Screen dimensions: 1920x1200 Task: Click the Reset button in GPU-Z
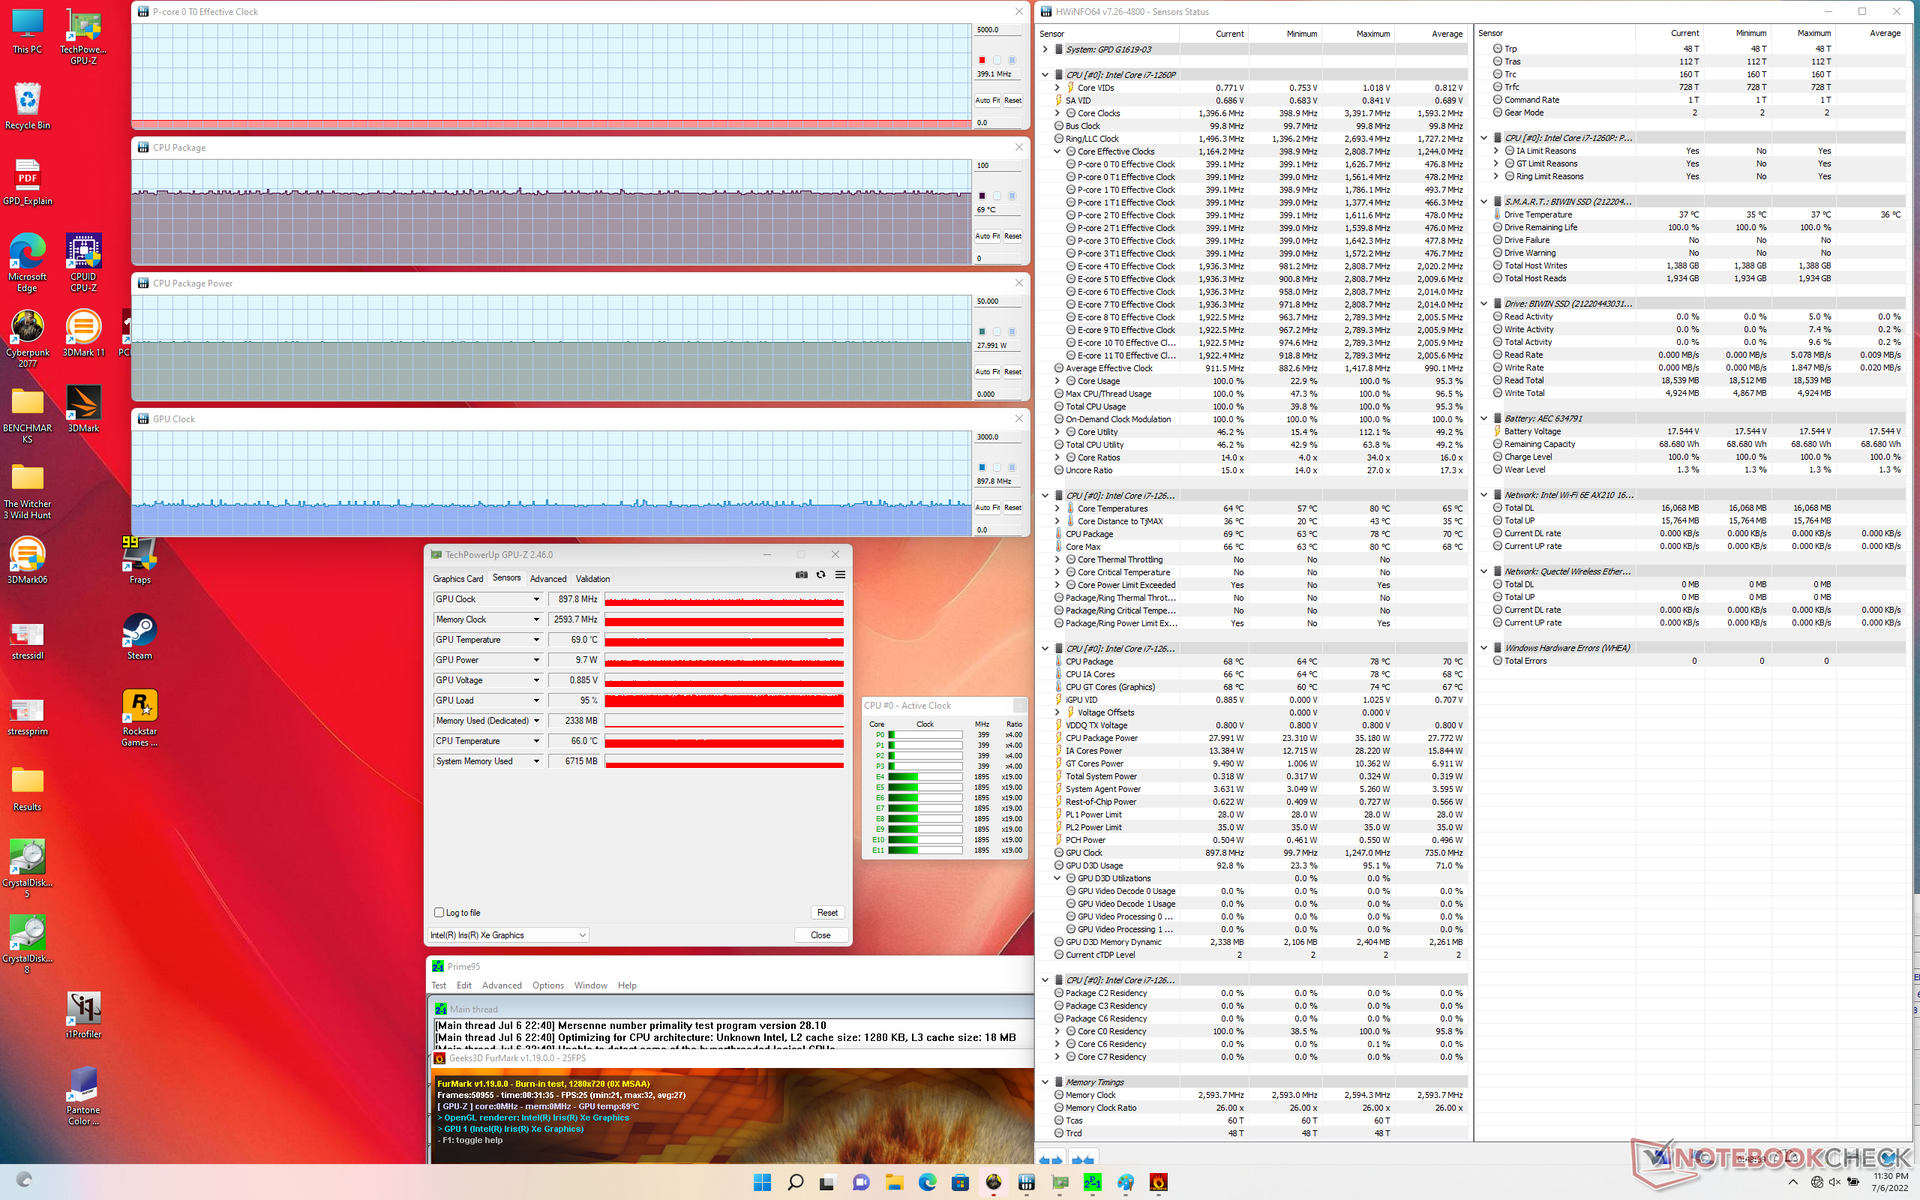[x=827, y=912]
